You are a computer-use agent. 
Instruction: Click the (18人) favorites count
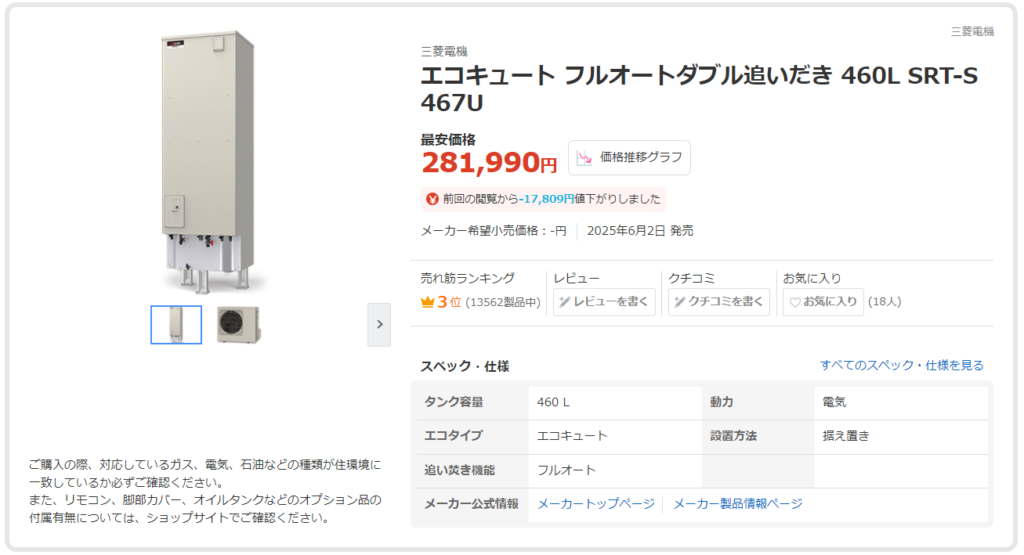tap(884, 302)
